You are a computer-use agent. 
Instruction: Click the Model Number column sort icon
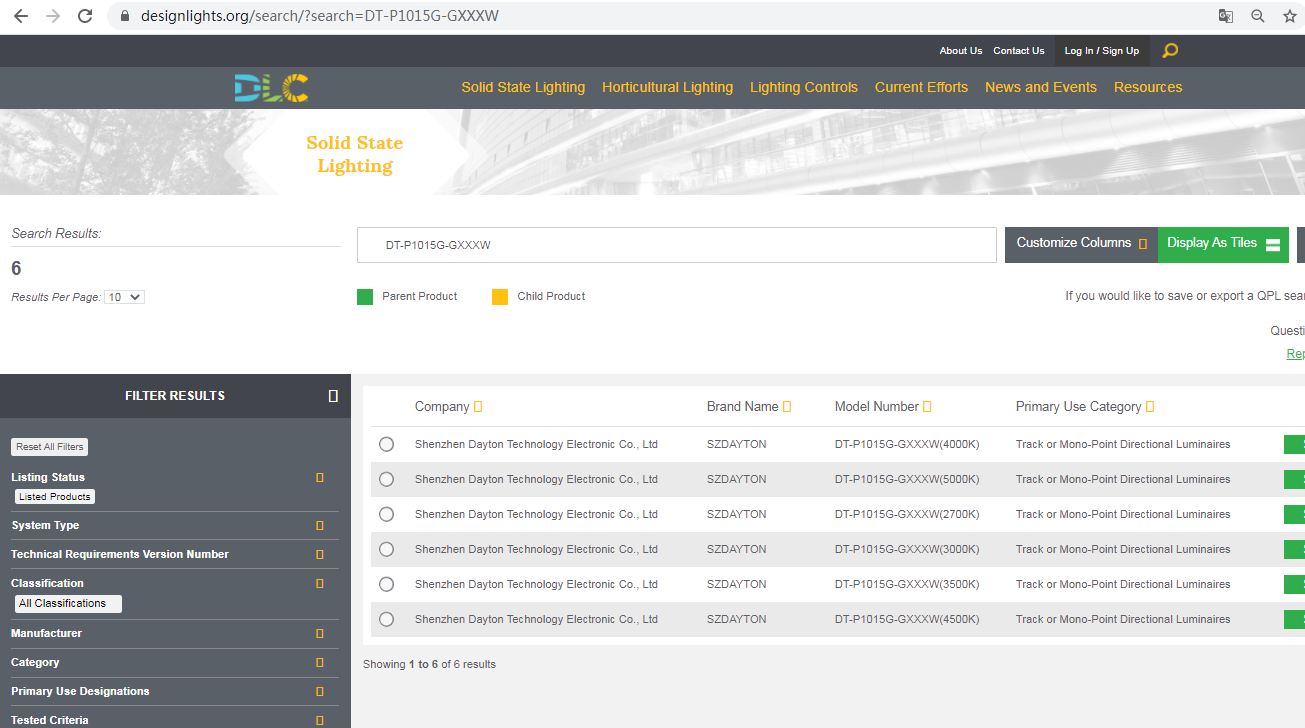pos(927,407)
